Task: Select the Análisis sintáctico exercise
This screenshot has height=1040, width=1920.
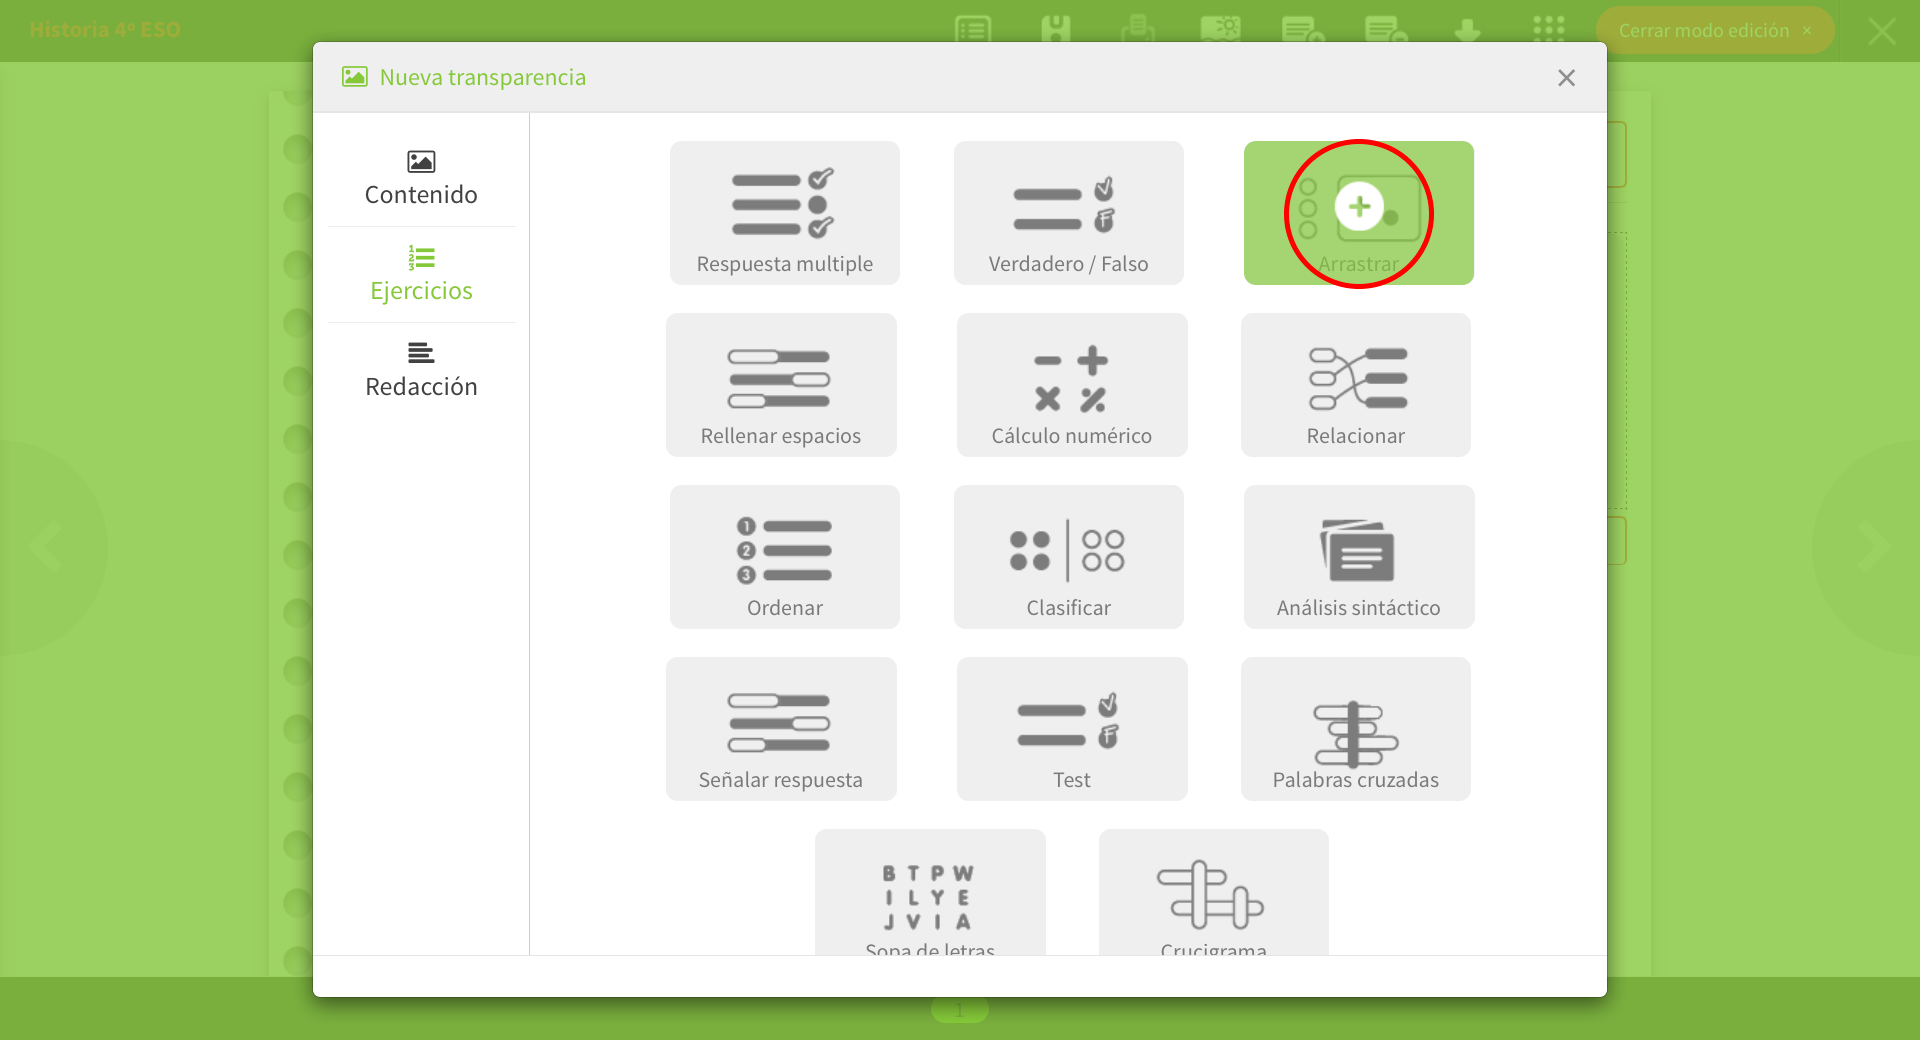Action: coord(1358,557)
